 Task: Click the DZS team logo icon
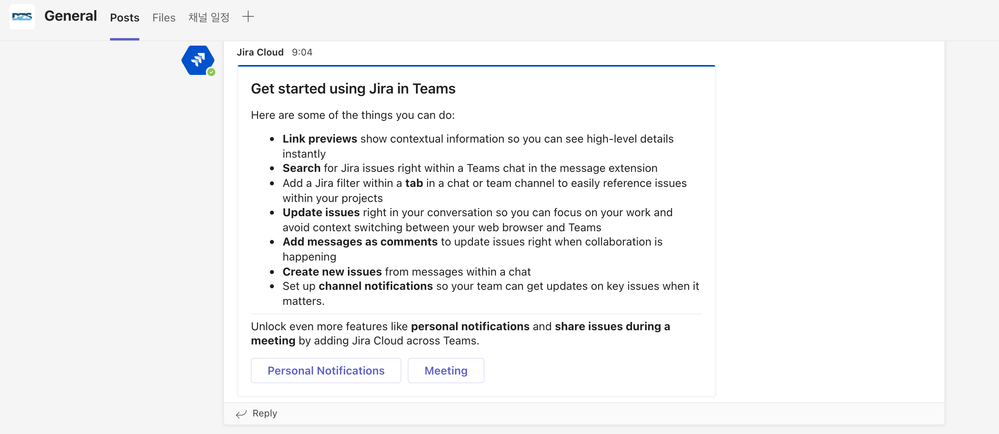click(22, 17)
